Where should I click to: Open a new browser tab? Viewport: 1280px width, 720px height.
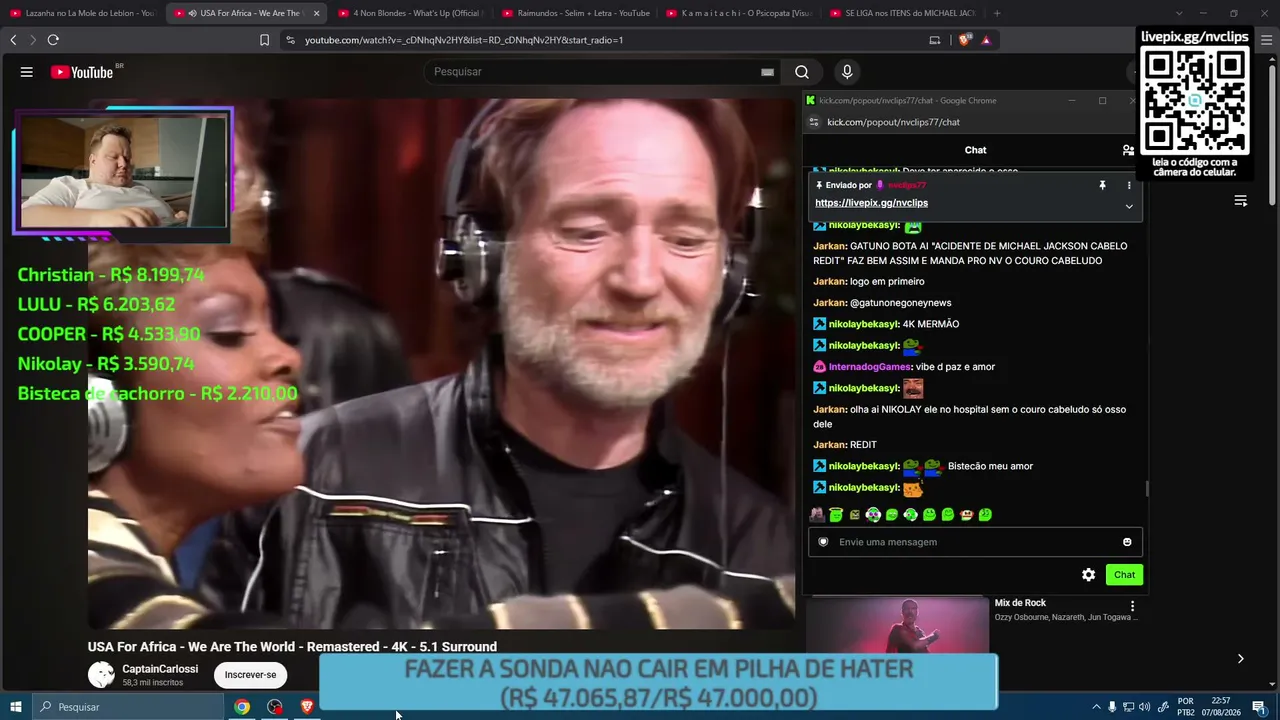(997, 13)
